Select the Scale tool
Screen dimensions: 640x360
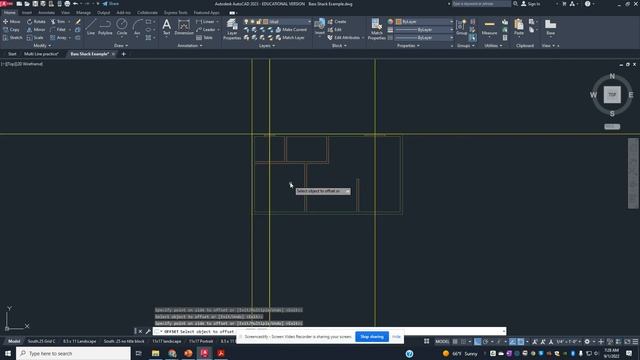click(x=35, y=38)
